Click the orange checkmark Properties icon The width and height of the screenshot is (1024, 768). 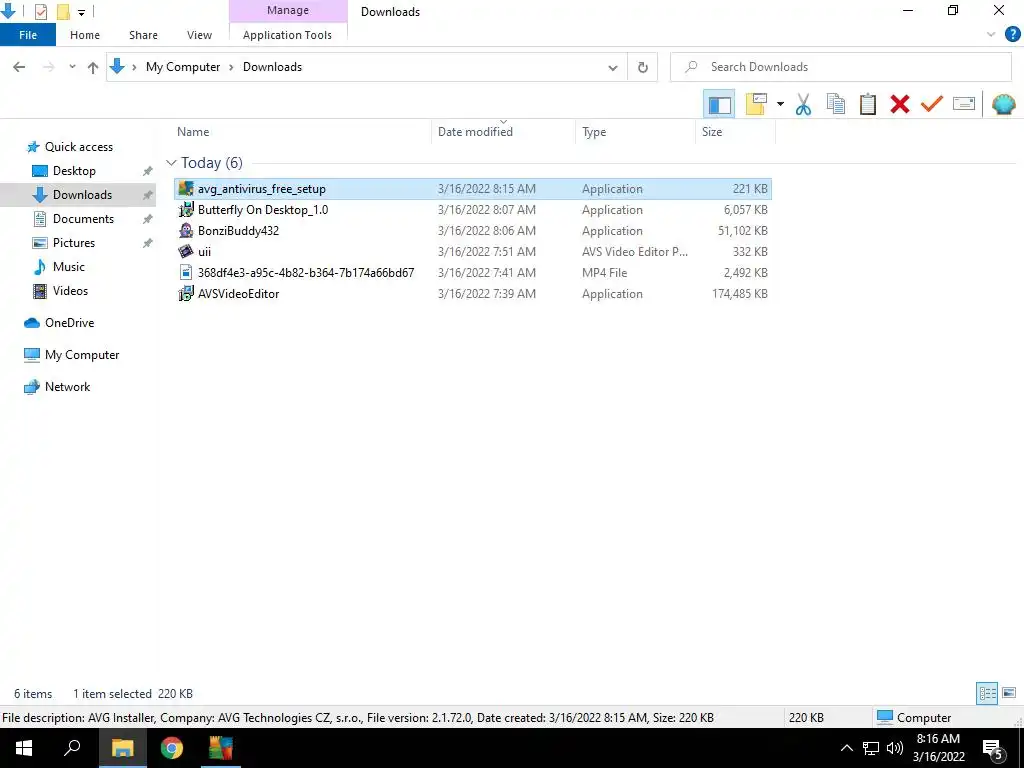coord(932,104)
